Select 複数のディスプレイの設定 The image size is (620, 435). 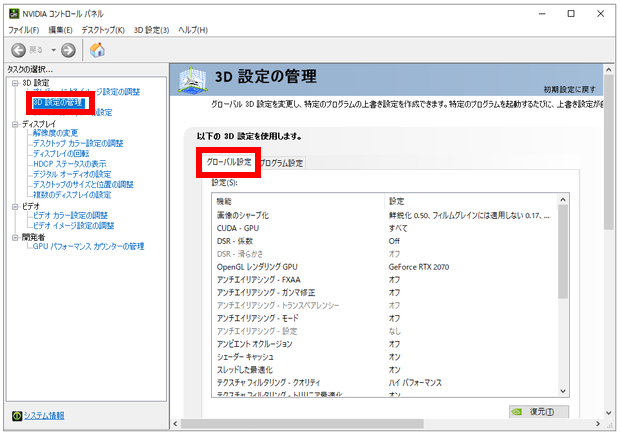click(x=72, y=195)
